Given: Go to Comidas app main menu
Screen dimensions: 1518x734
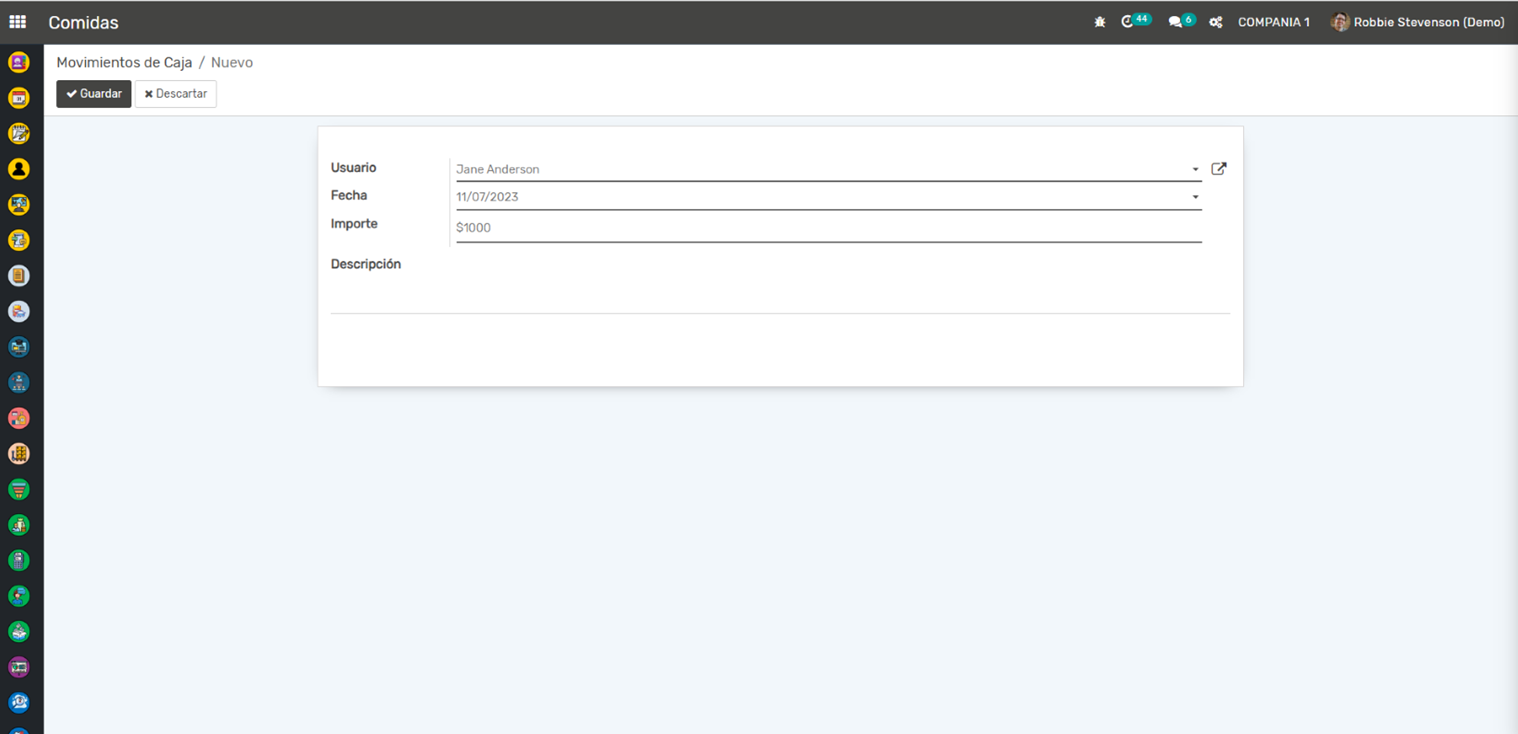Looking at the screenshot, I should click(83, 22).
